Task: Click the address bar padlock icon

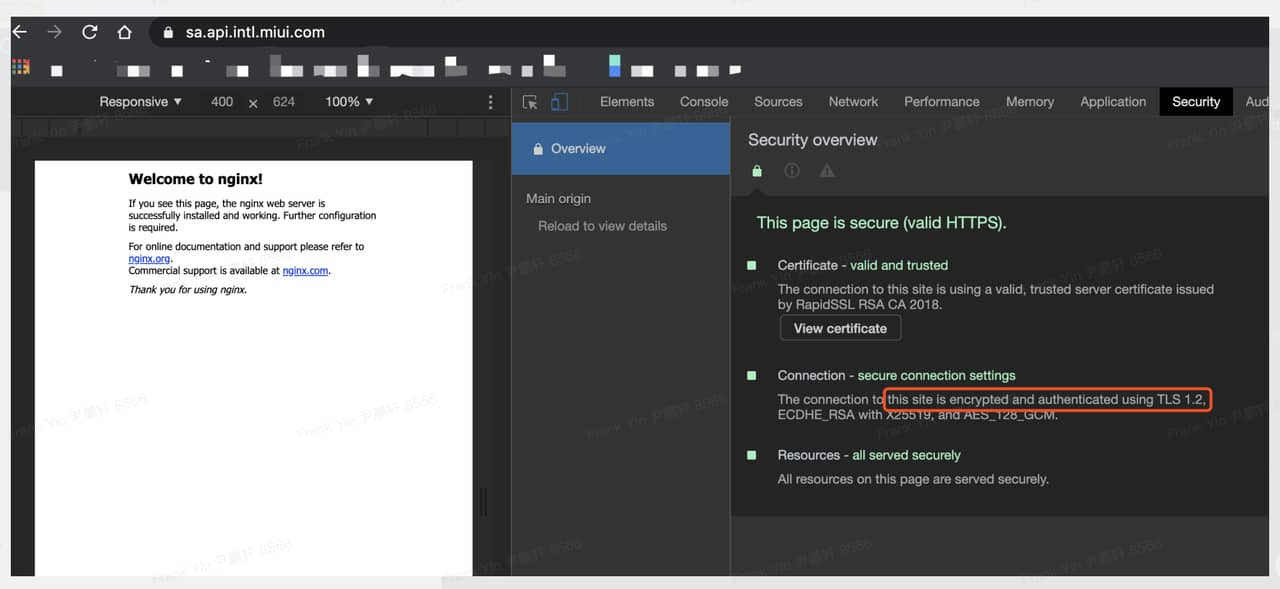Action: pyautogui.click(x=167, y=33)
